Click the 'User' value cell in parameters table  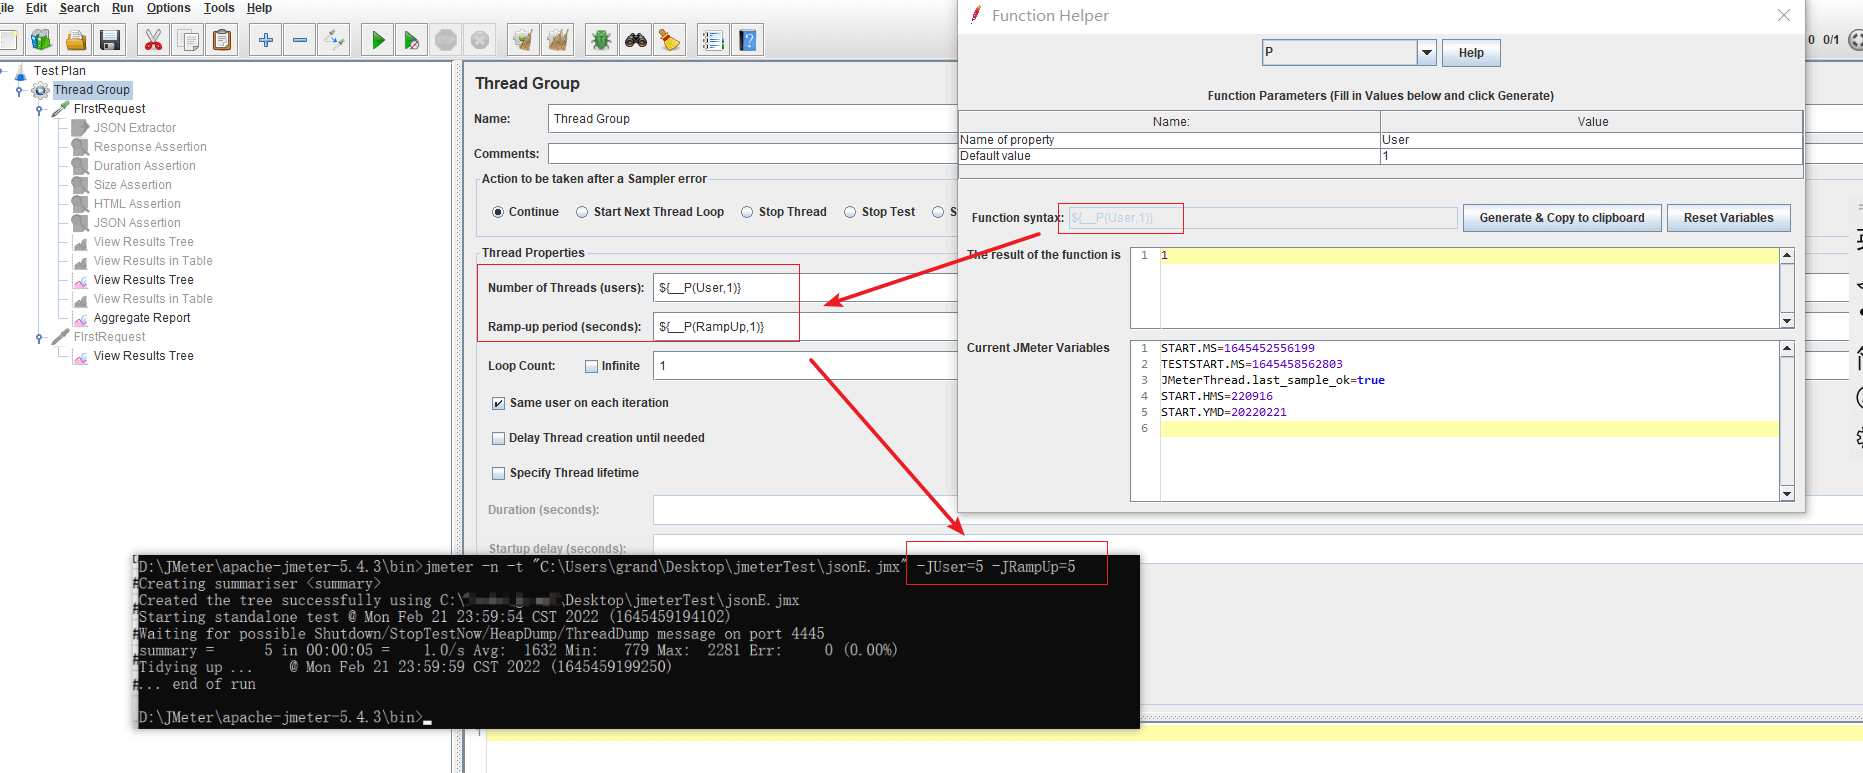1591,140
